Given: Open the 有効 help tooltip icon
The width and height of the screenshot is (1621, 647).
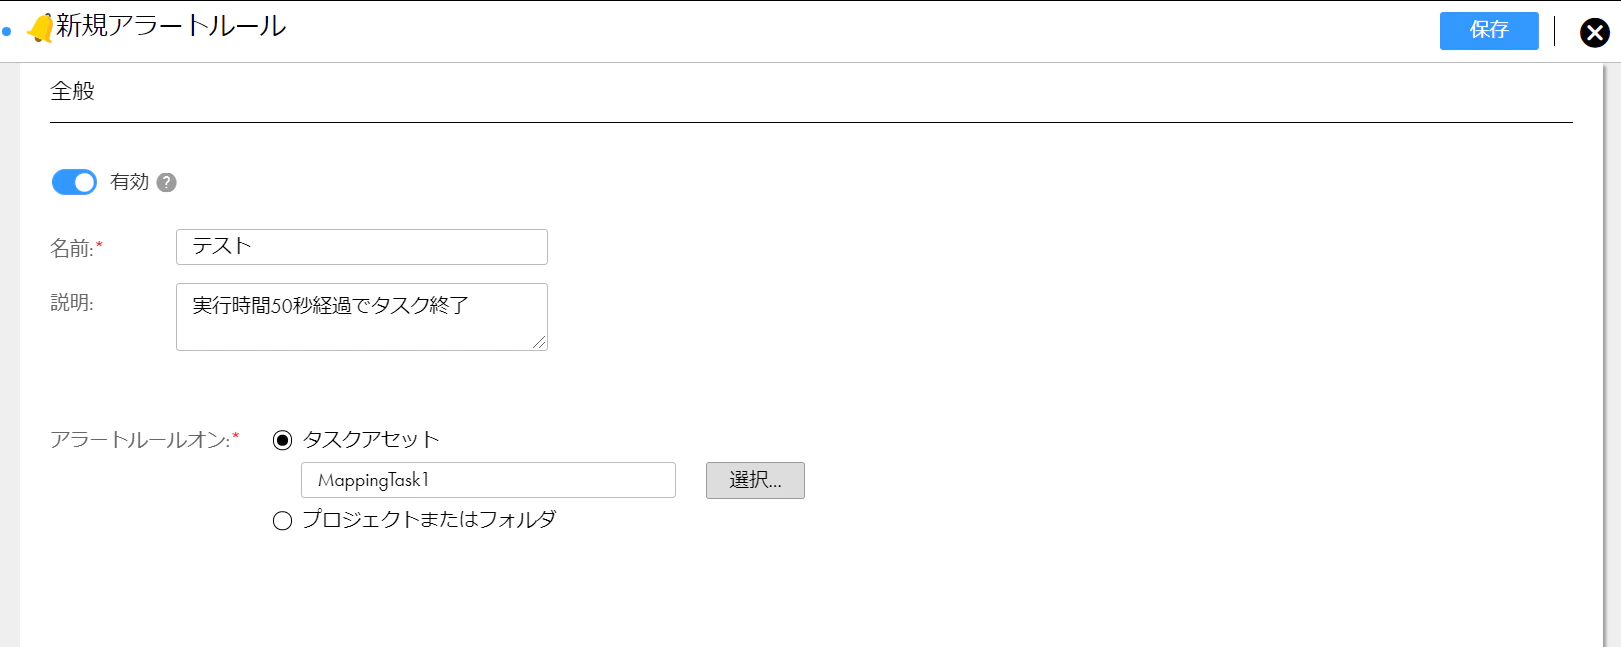Looking at the screenshot, I should click(x=166, y=182).
